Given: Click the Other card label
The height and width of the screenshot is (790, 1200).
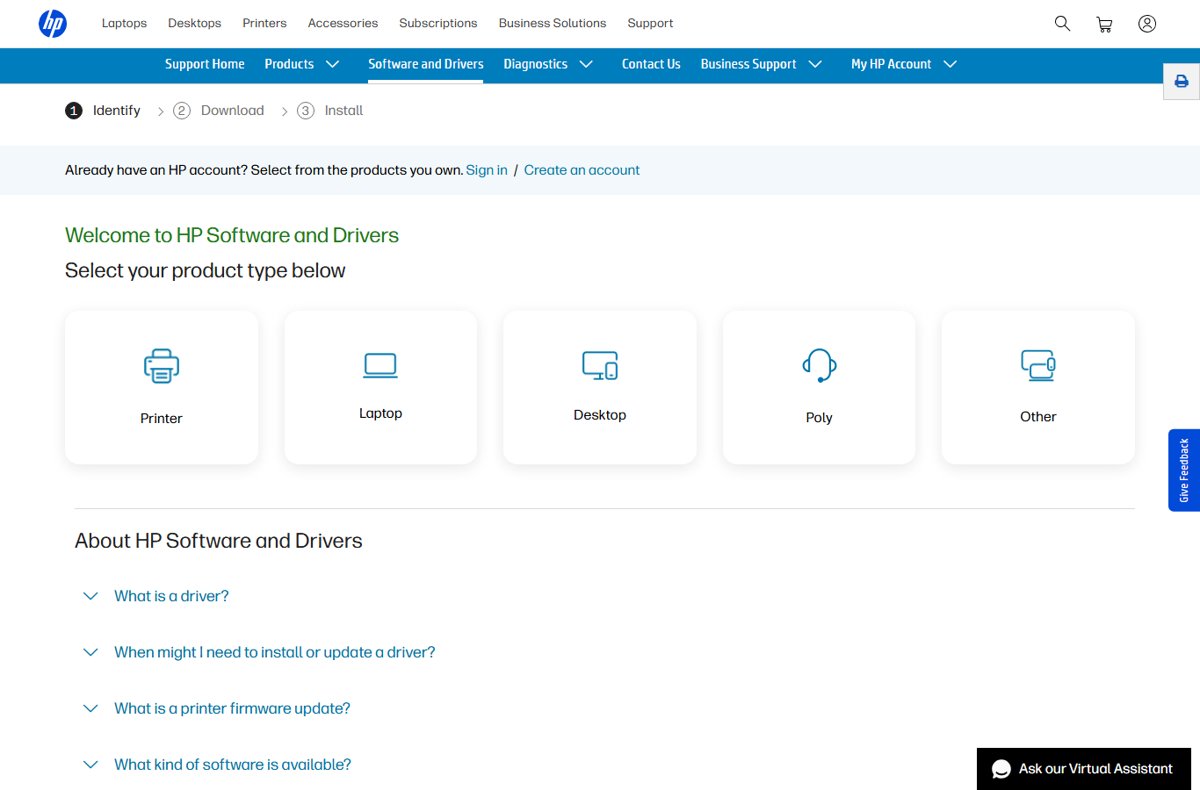Looking at the screenshot, I should point(1038,416).
